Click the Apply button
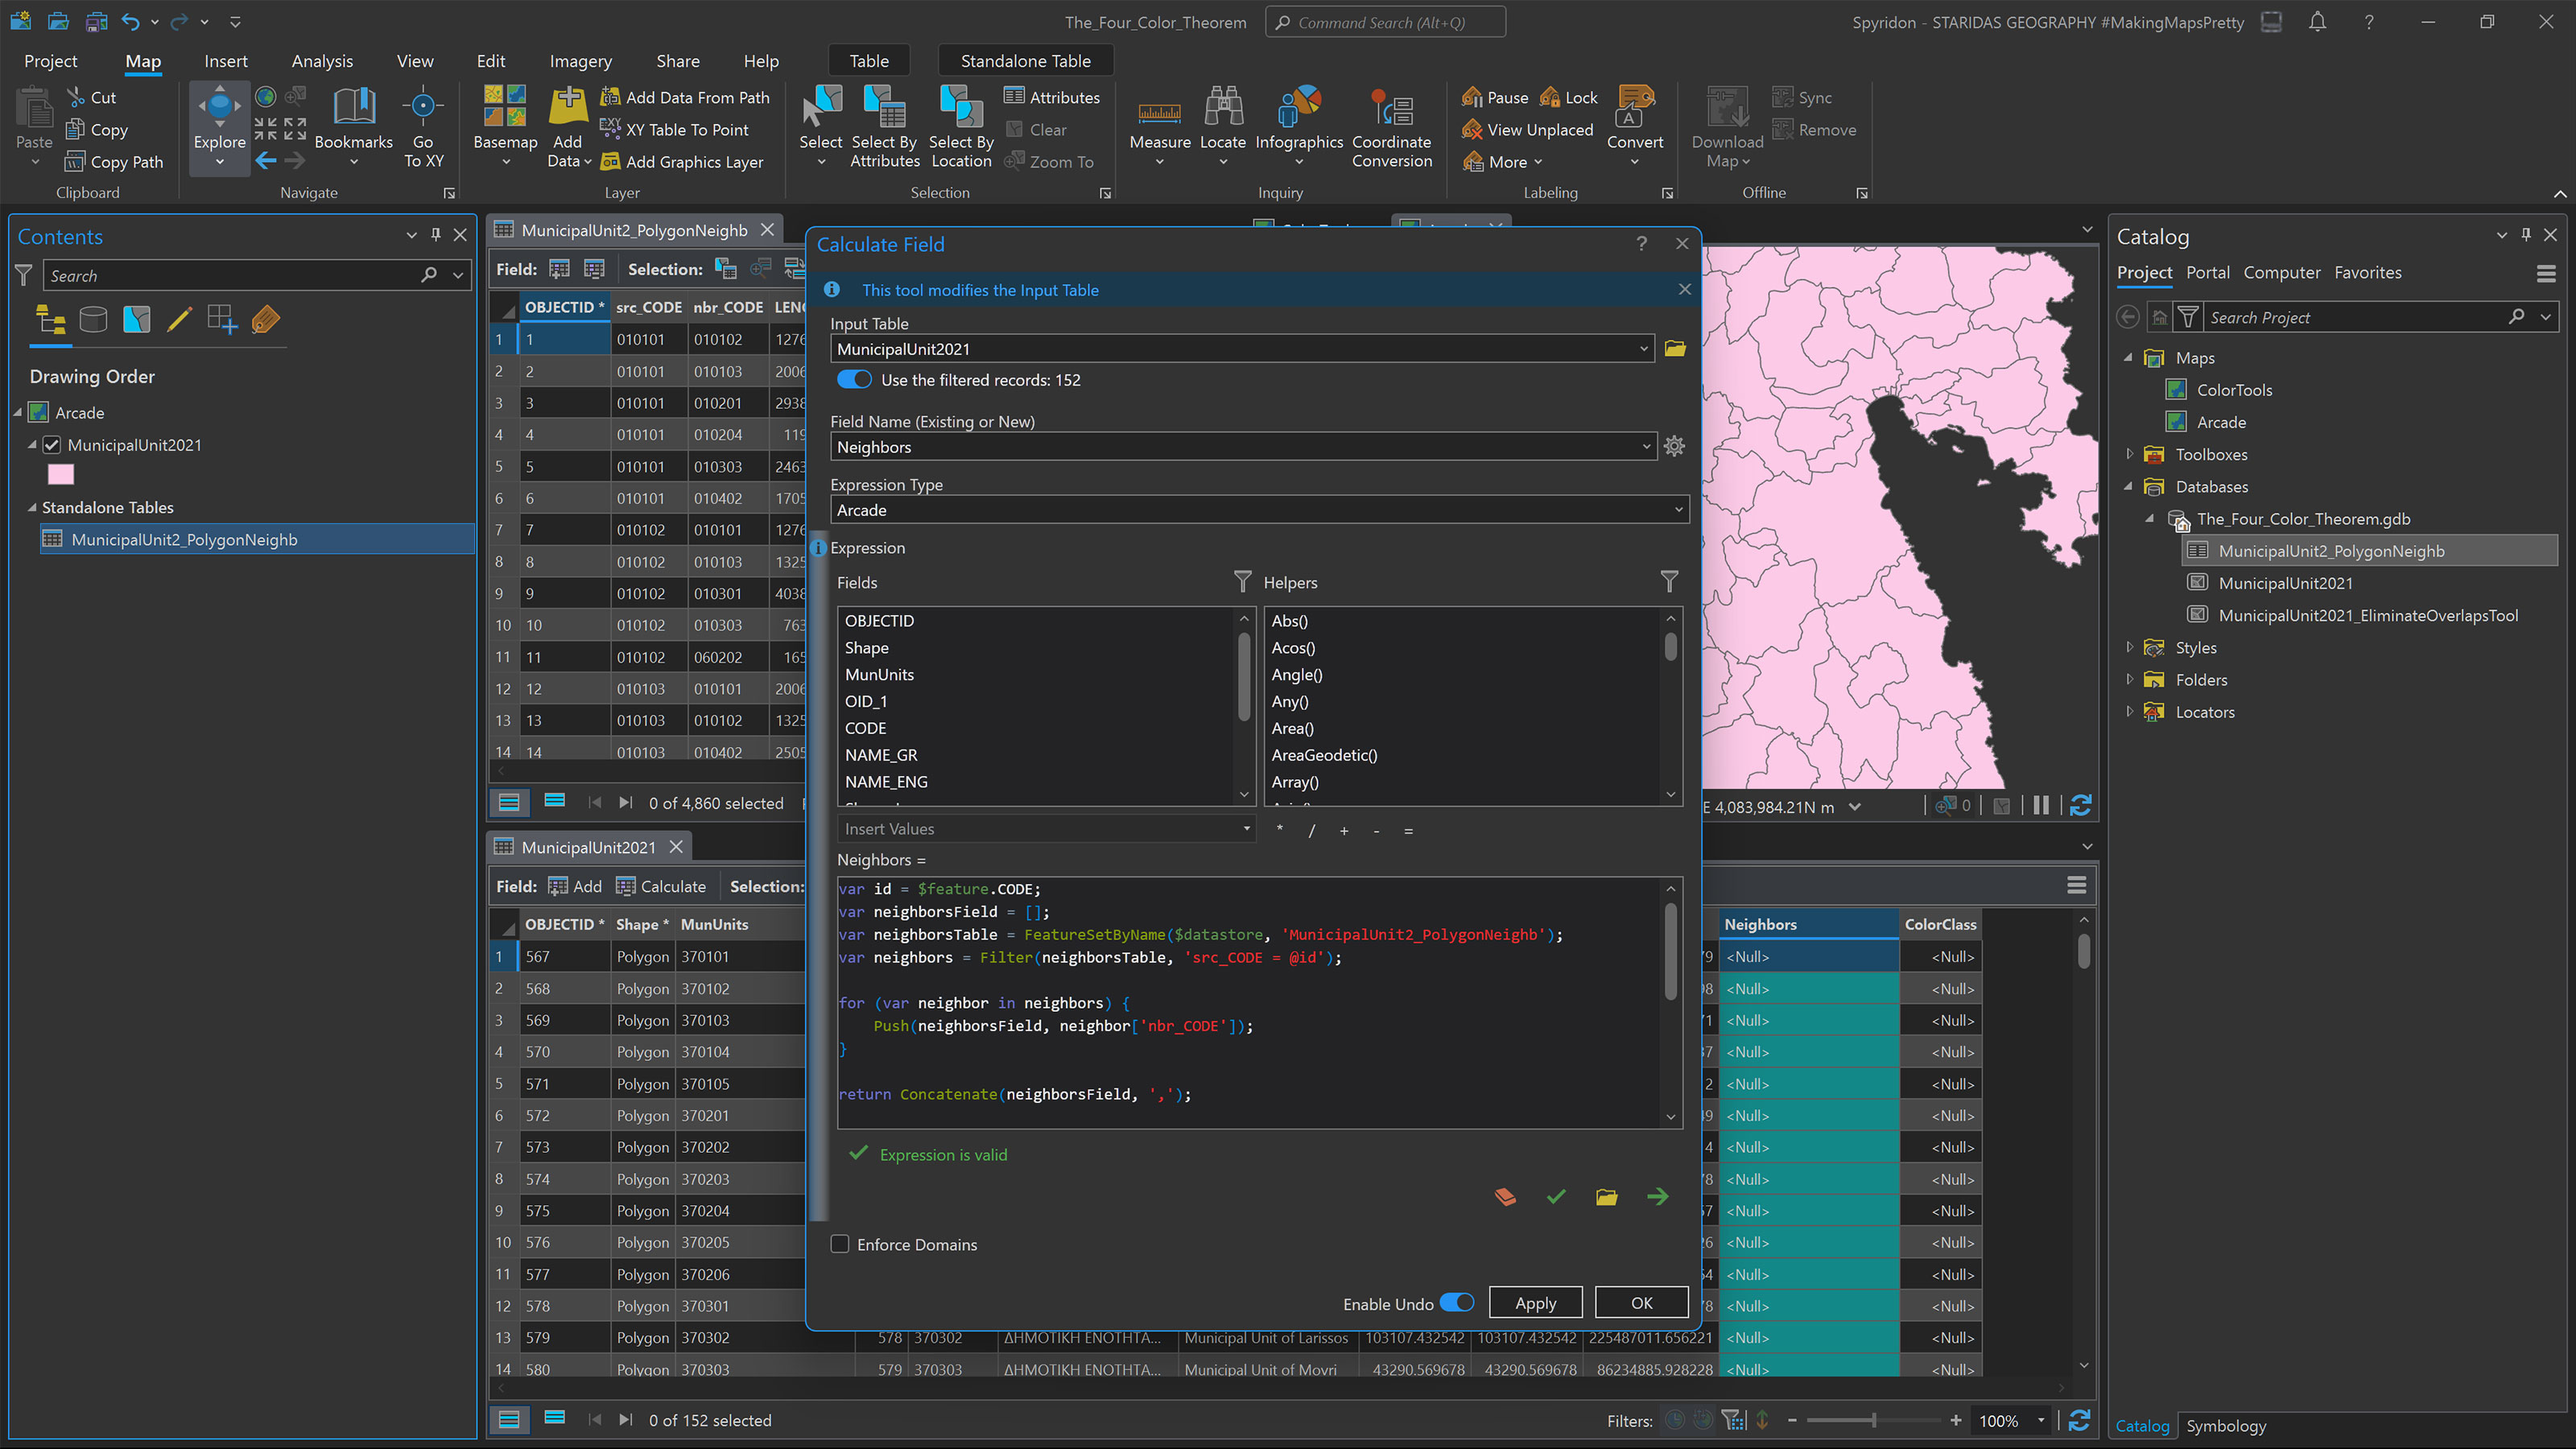This screenshot has height=1449, width=2576. (1534, 1303)
